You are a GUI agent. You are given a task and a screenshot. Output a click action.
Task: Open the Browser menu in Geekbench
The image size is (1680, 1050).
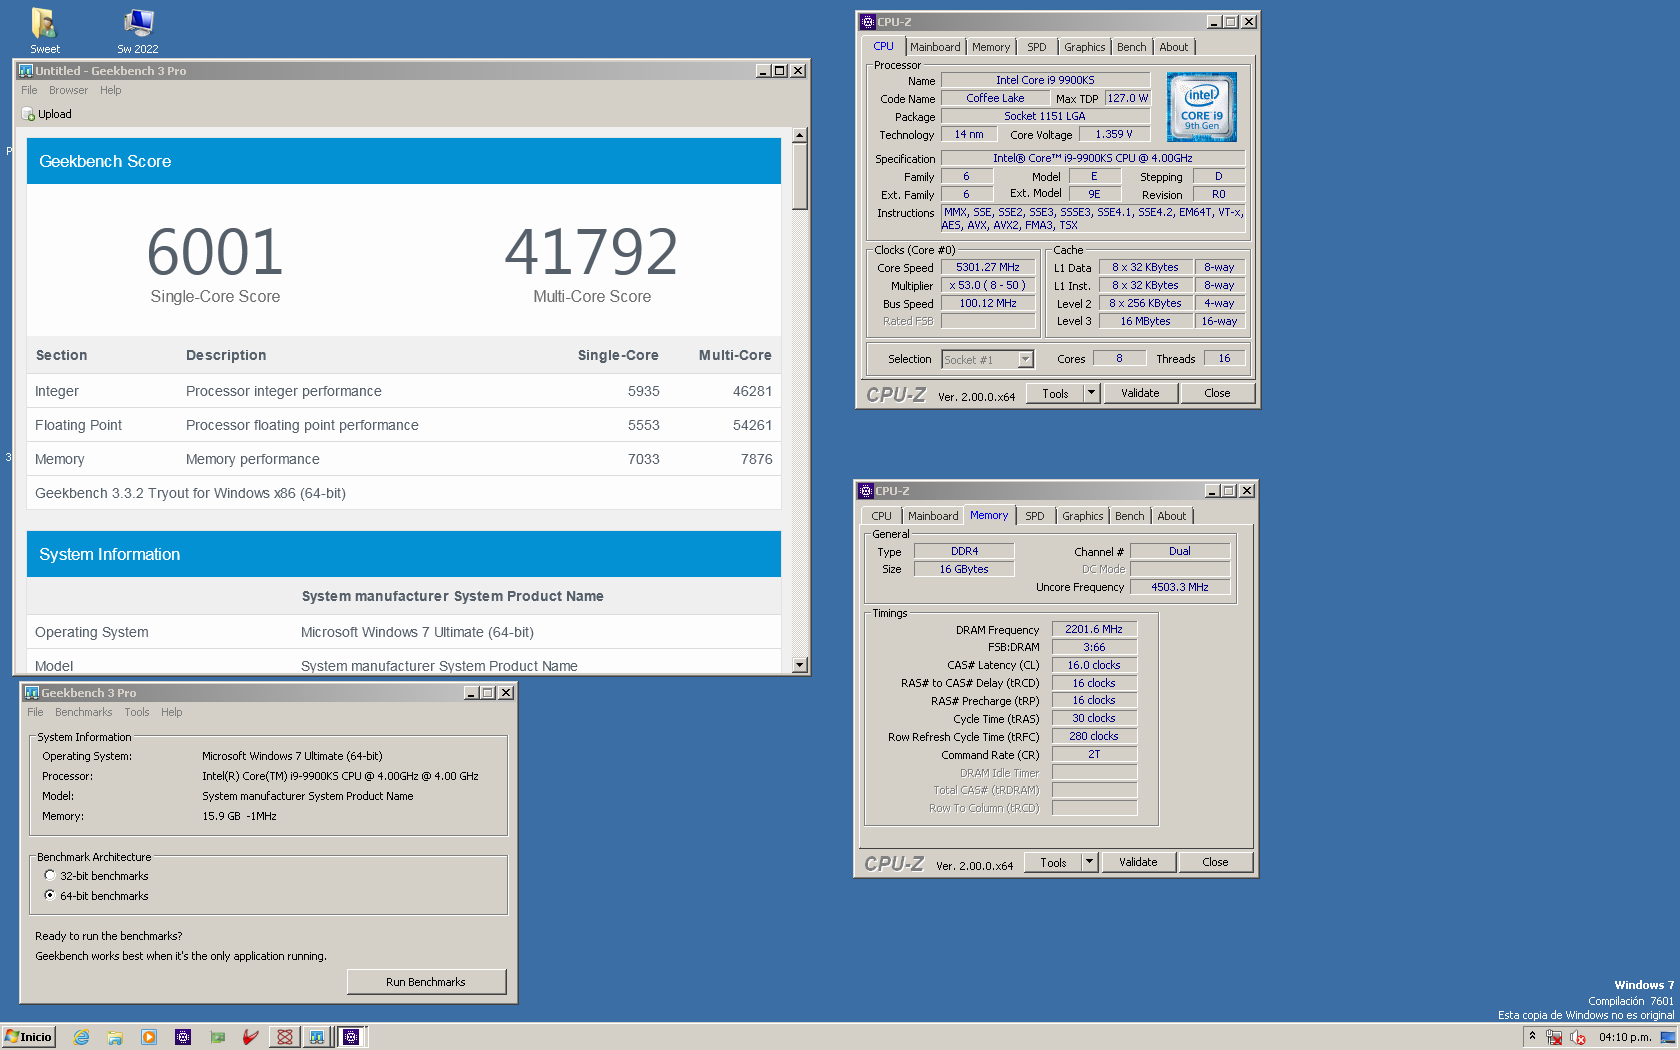68,90
